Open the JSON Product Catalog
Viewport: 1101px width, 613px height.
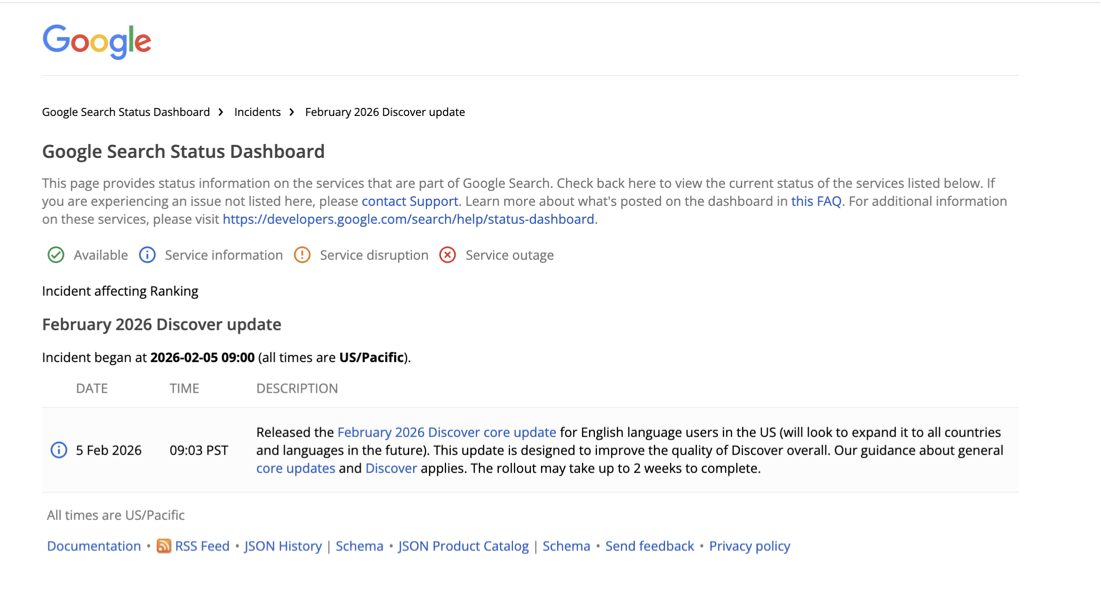click(463, 546)
